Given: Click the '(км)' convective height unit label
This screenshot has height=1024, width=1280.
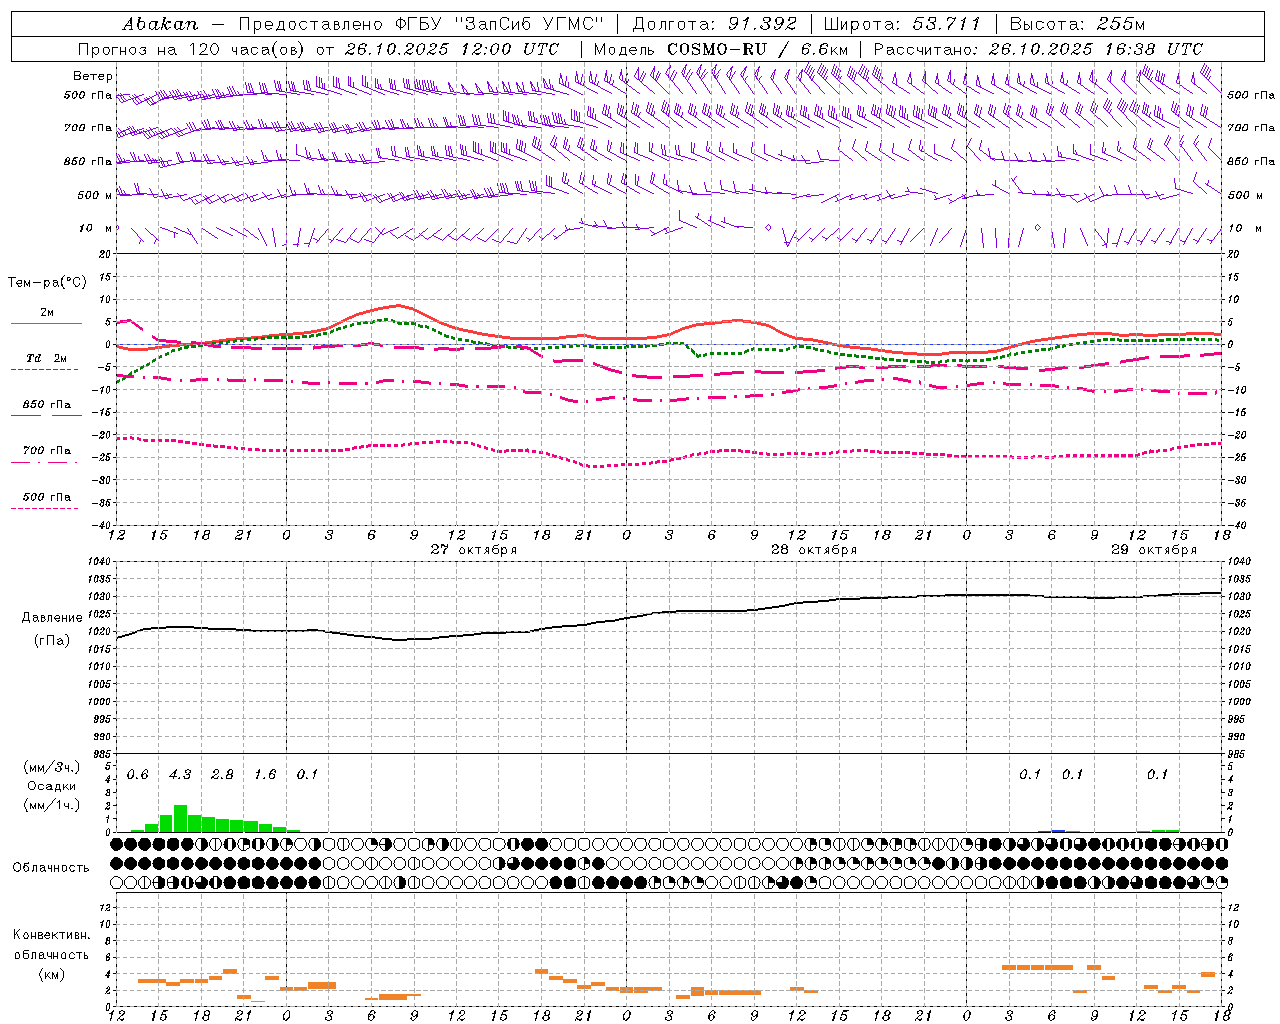Looking at the screenshot, I should tap(51, 974).
